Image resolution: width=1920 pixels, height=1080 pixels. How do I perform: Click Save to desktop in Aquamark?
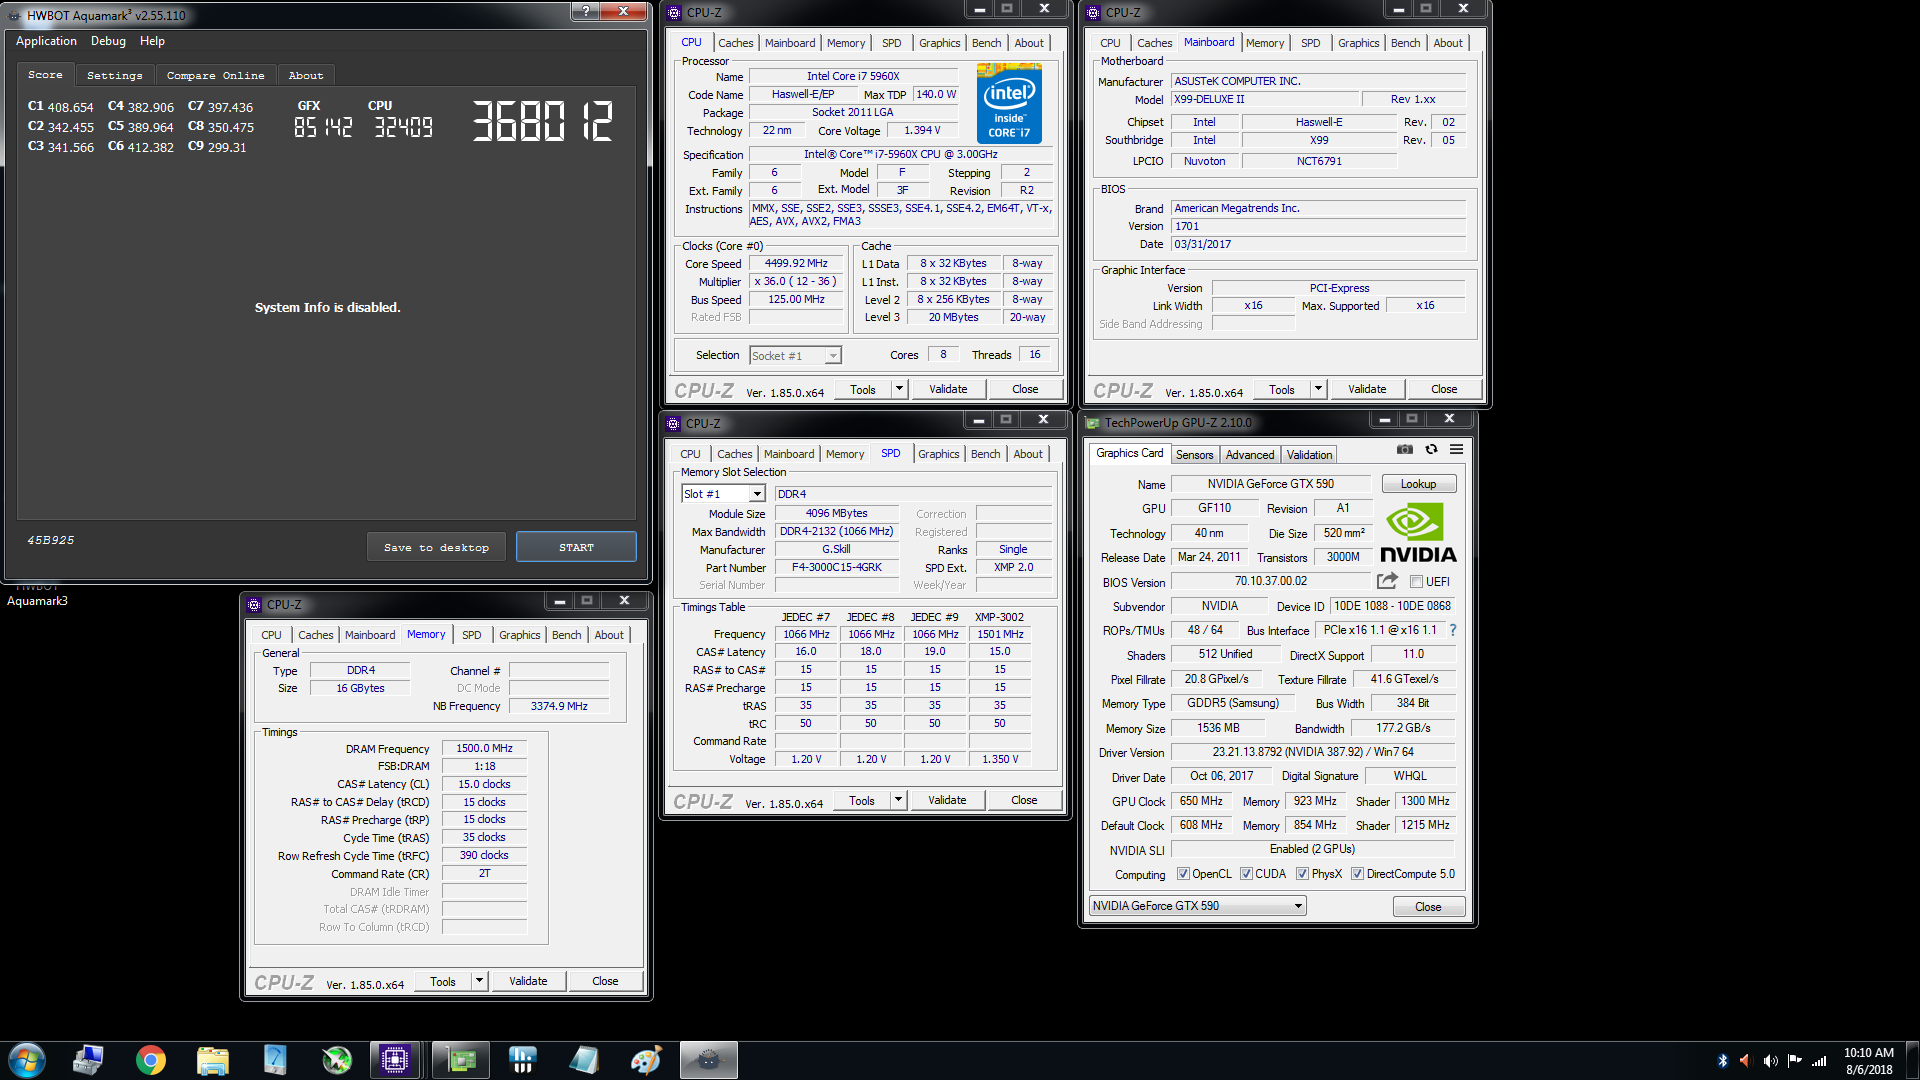436,547
